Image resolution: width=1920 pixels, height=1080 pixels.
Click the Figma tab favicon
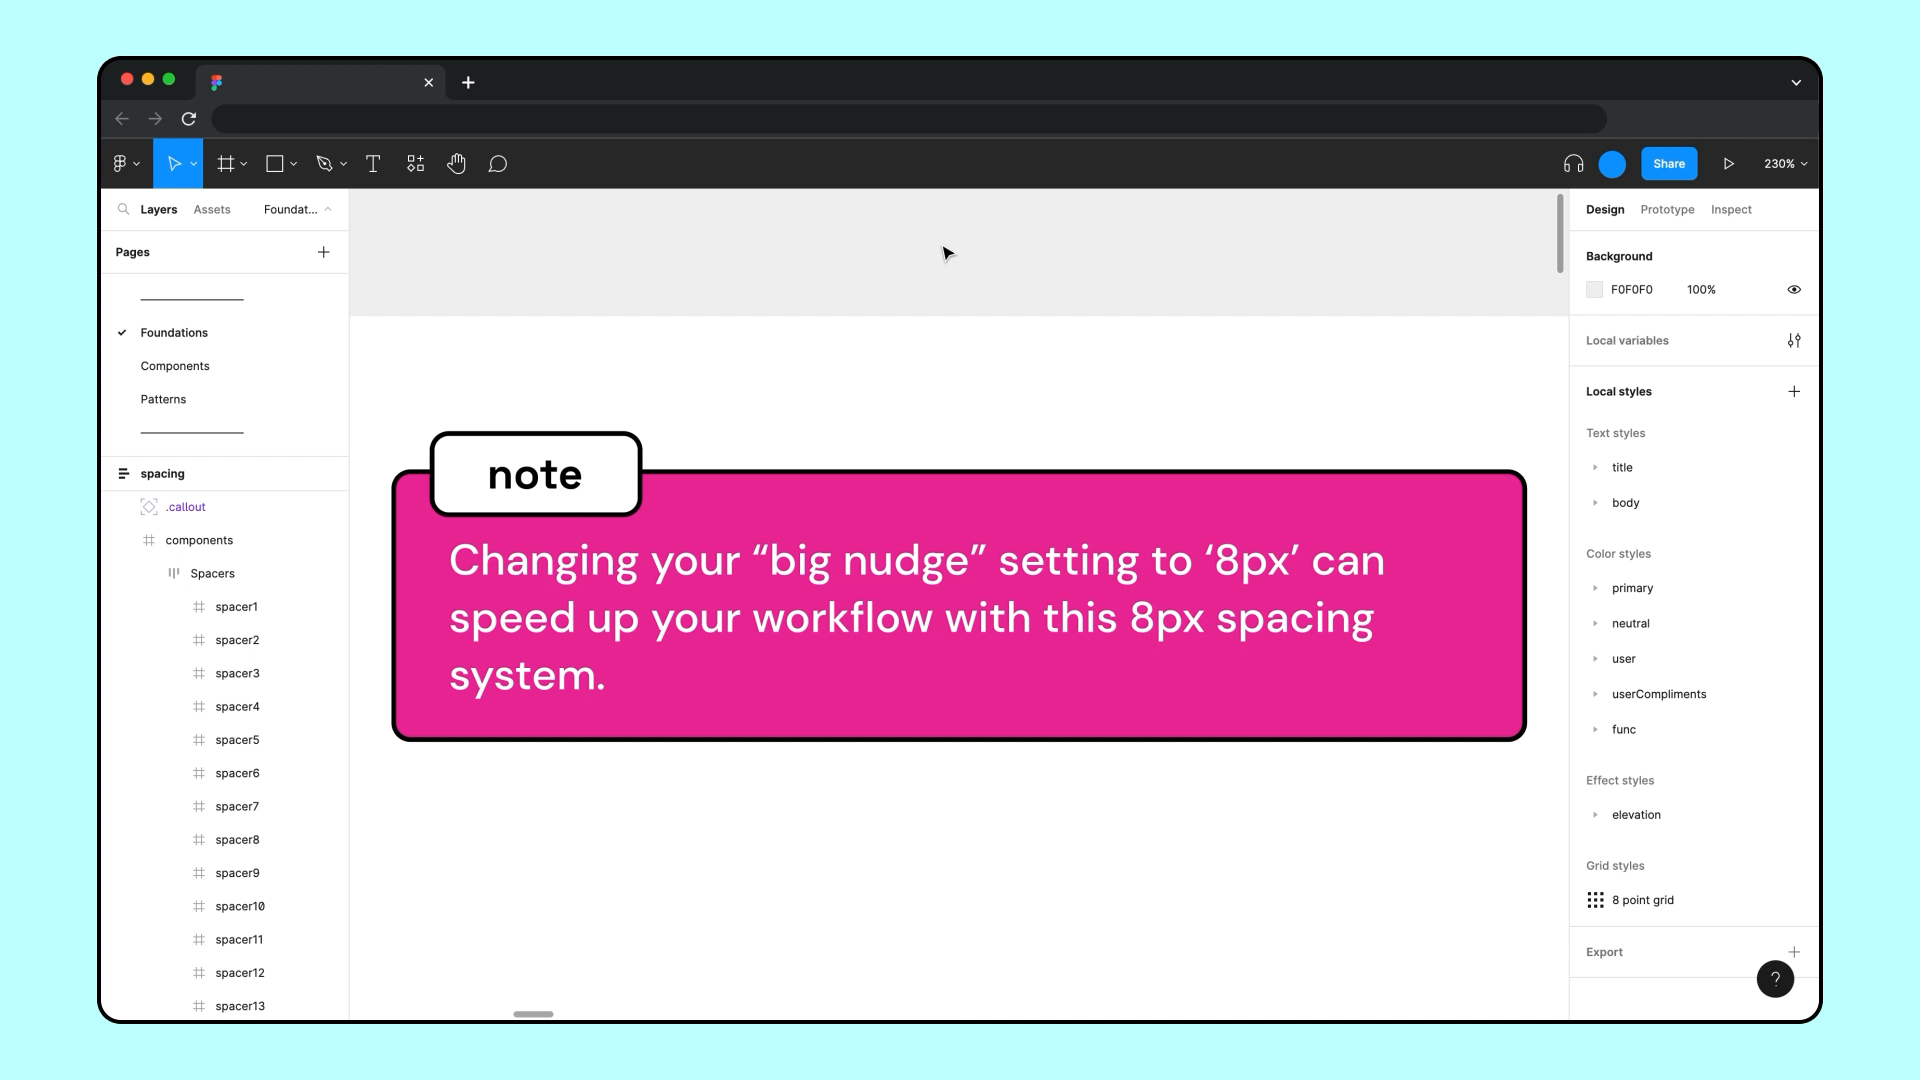pyautogui.click(x=216, y=83)
